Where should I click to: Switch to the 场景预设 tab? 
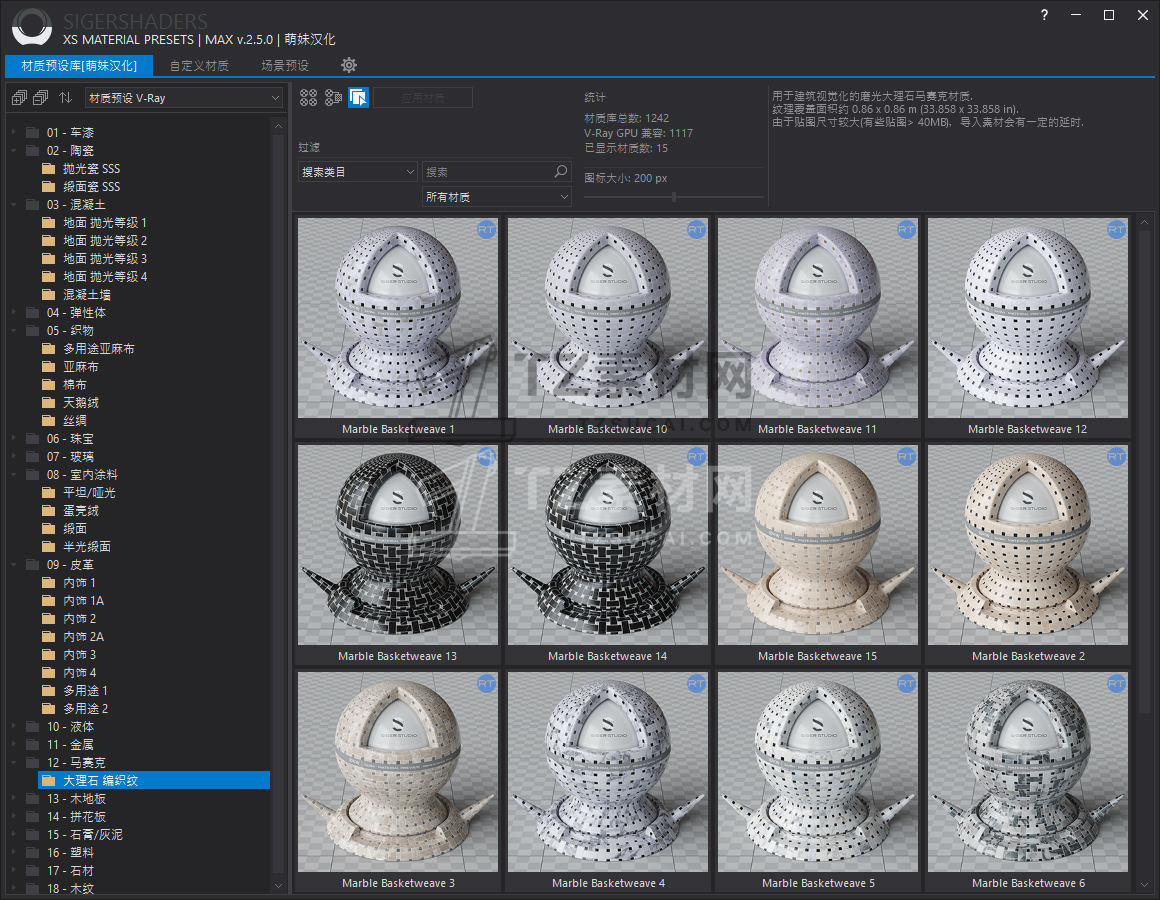[x=285, y=66]
